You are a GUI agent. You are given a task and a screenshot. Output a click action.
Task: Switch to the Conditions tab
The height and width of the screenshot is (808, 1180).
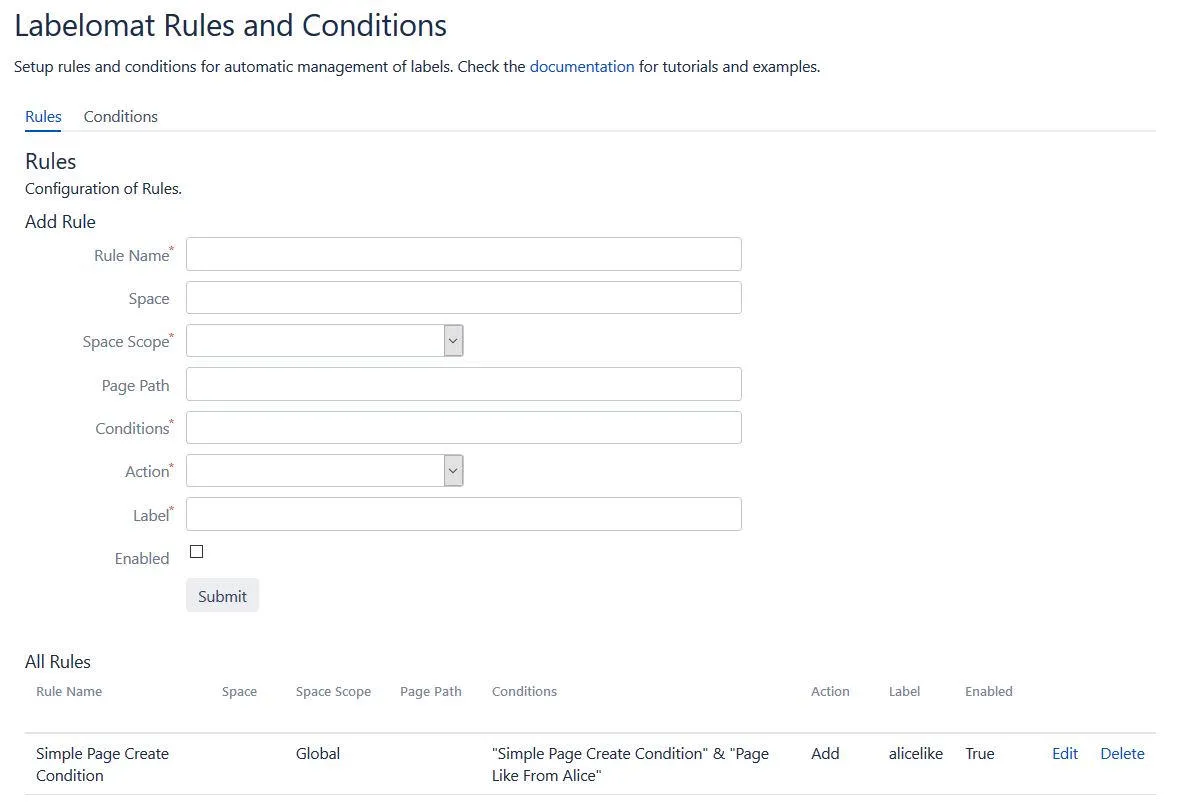click(x=120, y=117)
